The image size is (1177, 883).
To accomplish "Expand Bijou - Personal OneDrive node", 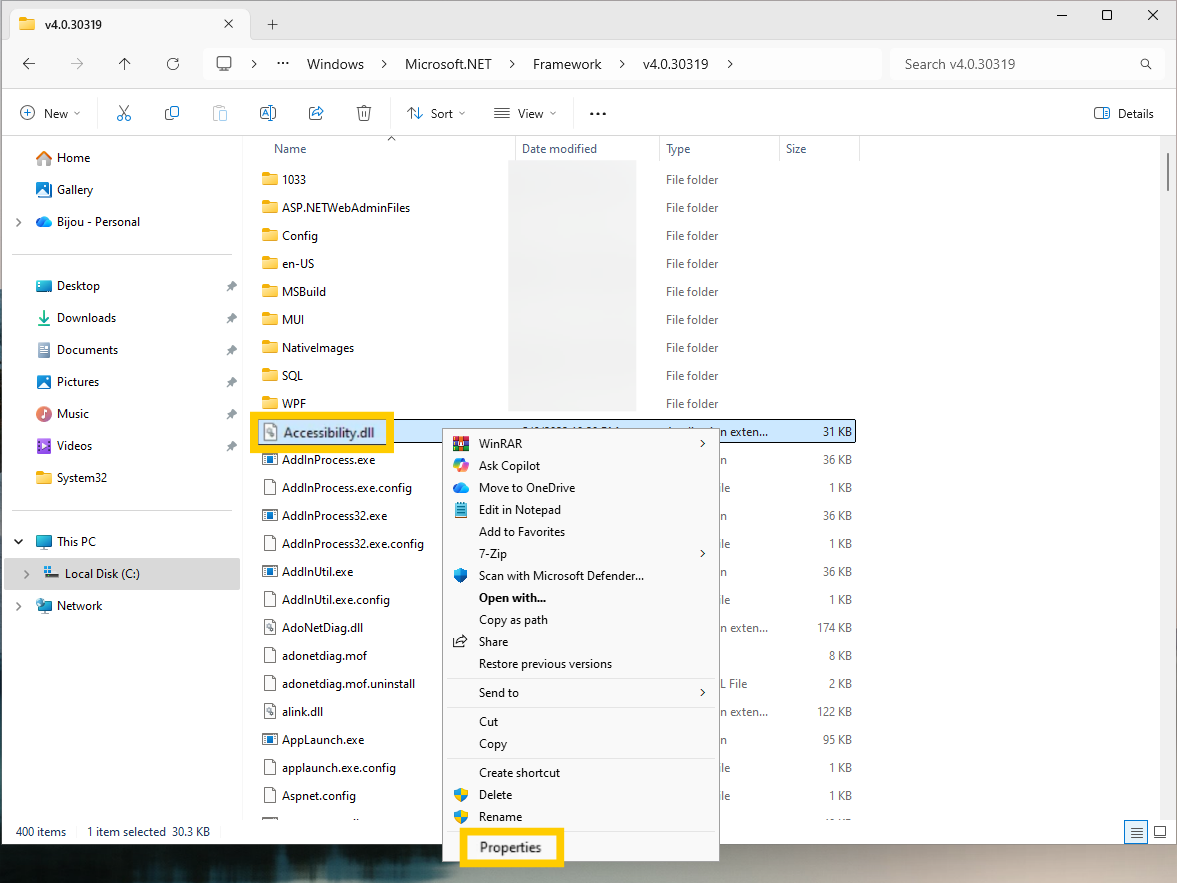I will tap(19, 222).
